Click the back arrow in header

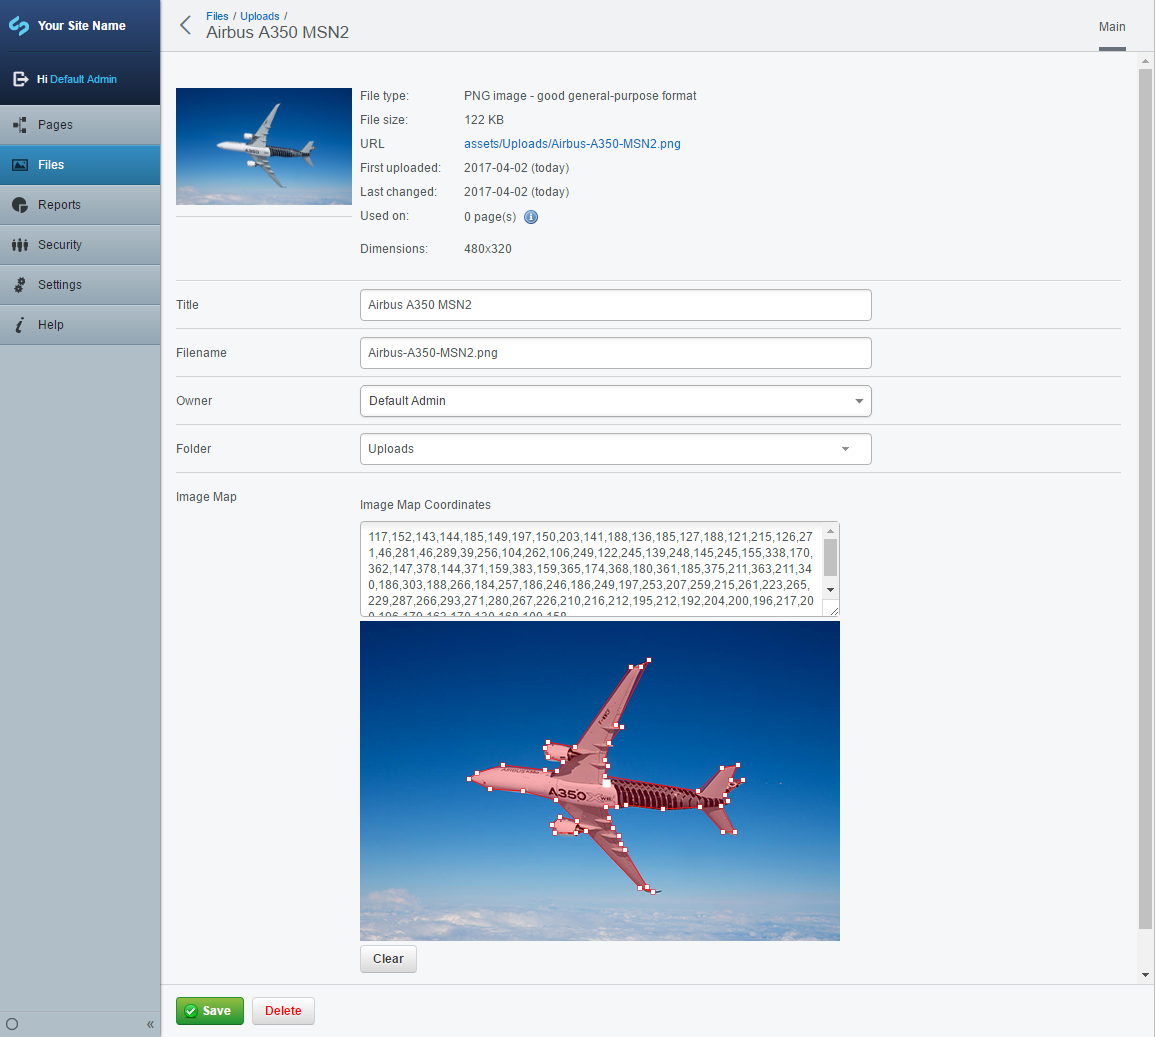(186, 25)
